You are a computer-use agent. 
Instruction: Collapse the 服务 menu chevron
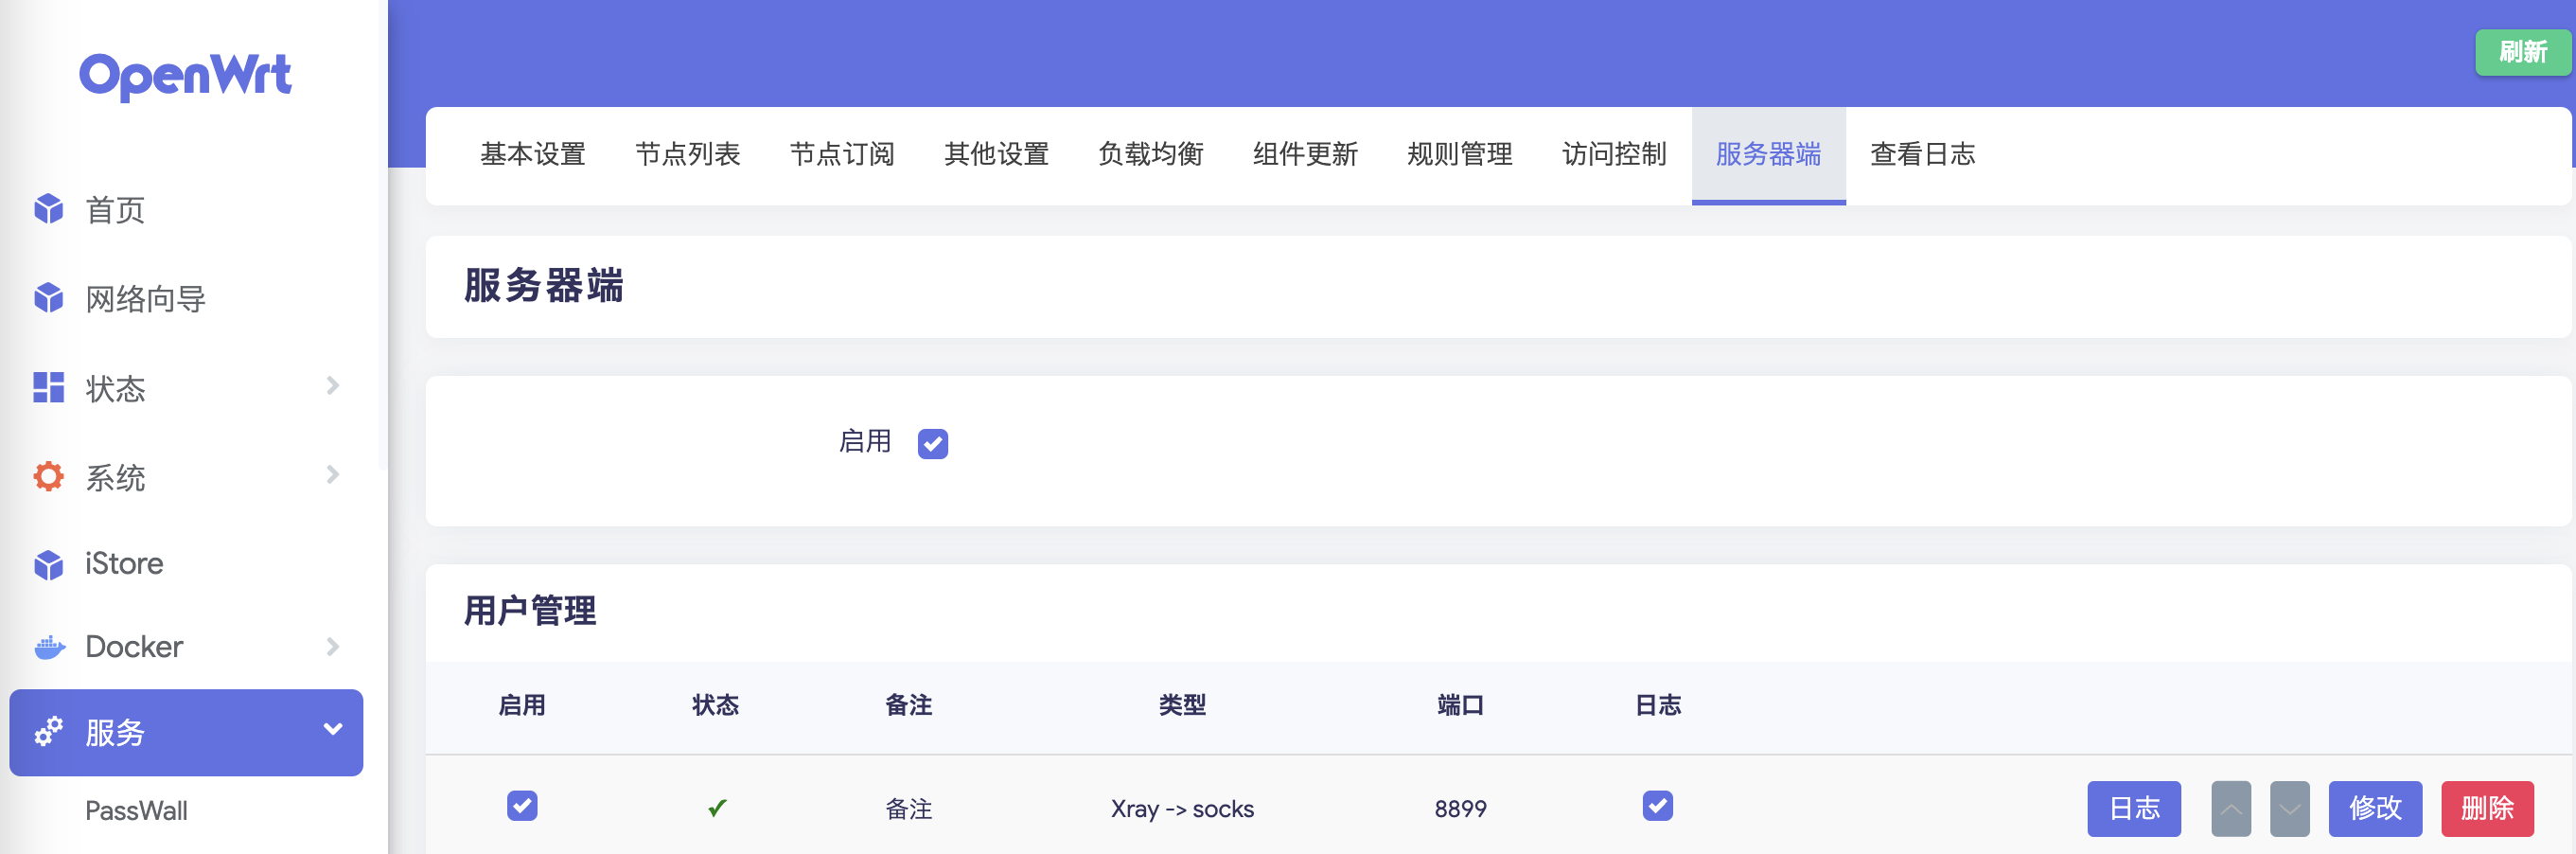[x=333, y=729]
